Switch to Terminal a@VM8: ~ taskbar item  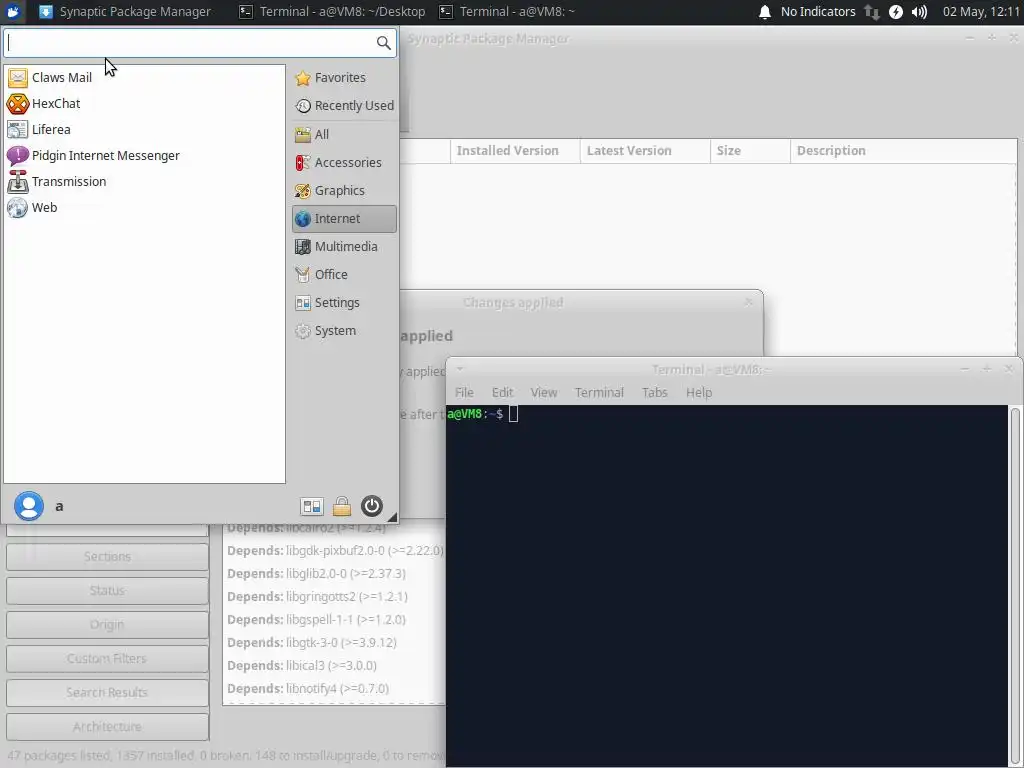507,12
